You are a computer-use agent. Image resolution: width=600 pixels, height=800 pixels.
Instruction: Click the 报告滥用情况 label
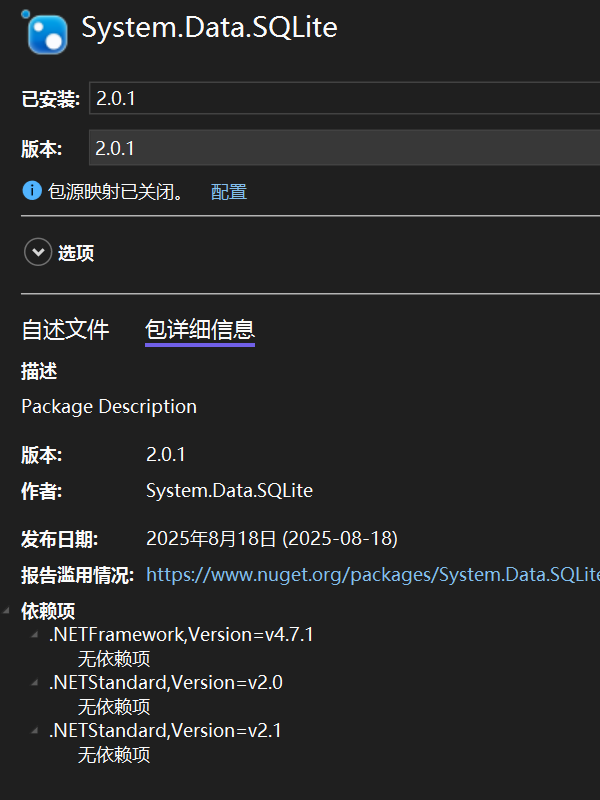[78, 575]
